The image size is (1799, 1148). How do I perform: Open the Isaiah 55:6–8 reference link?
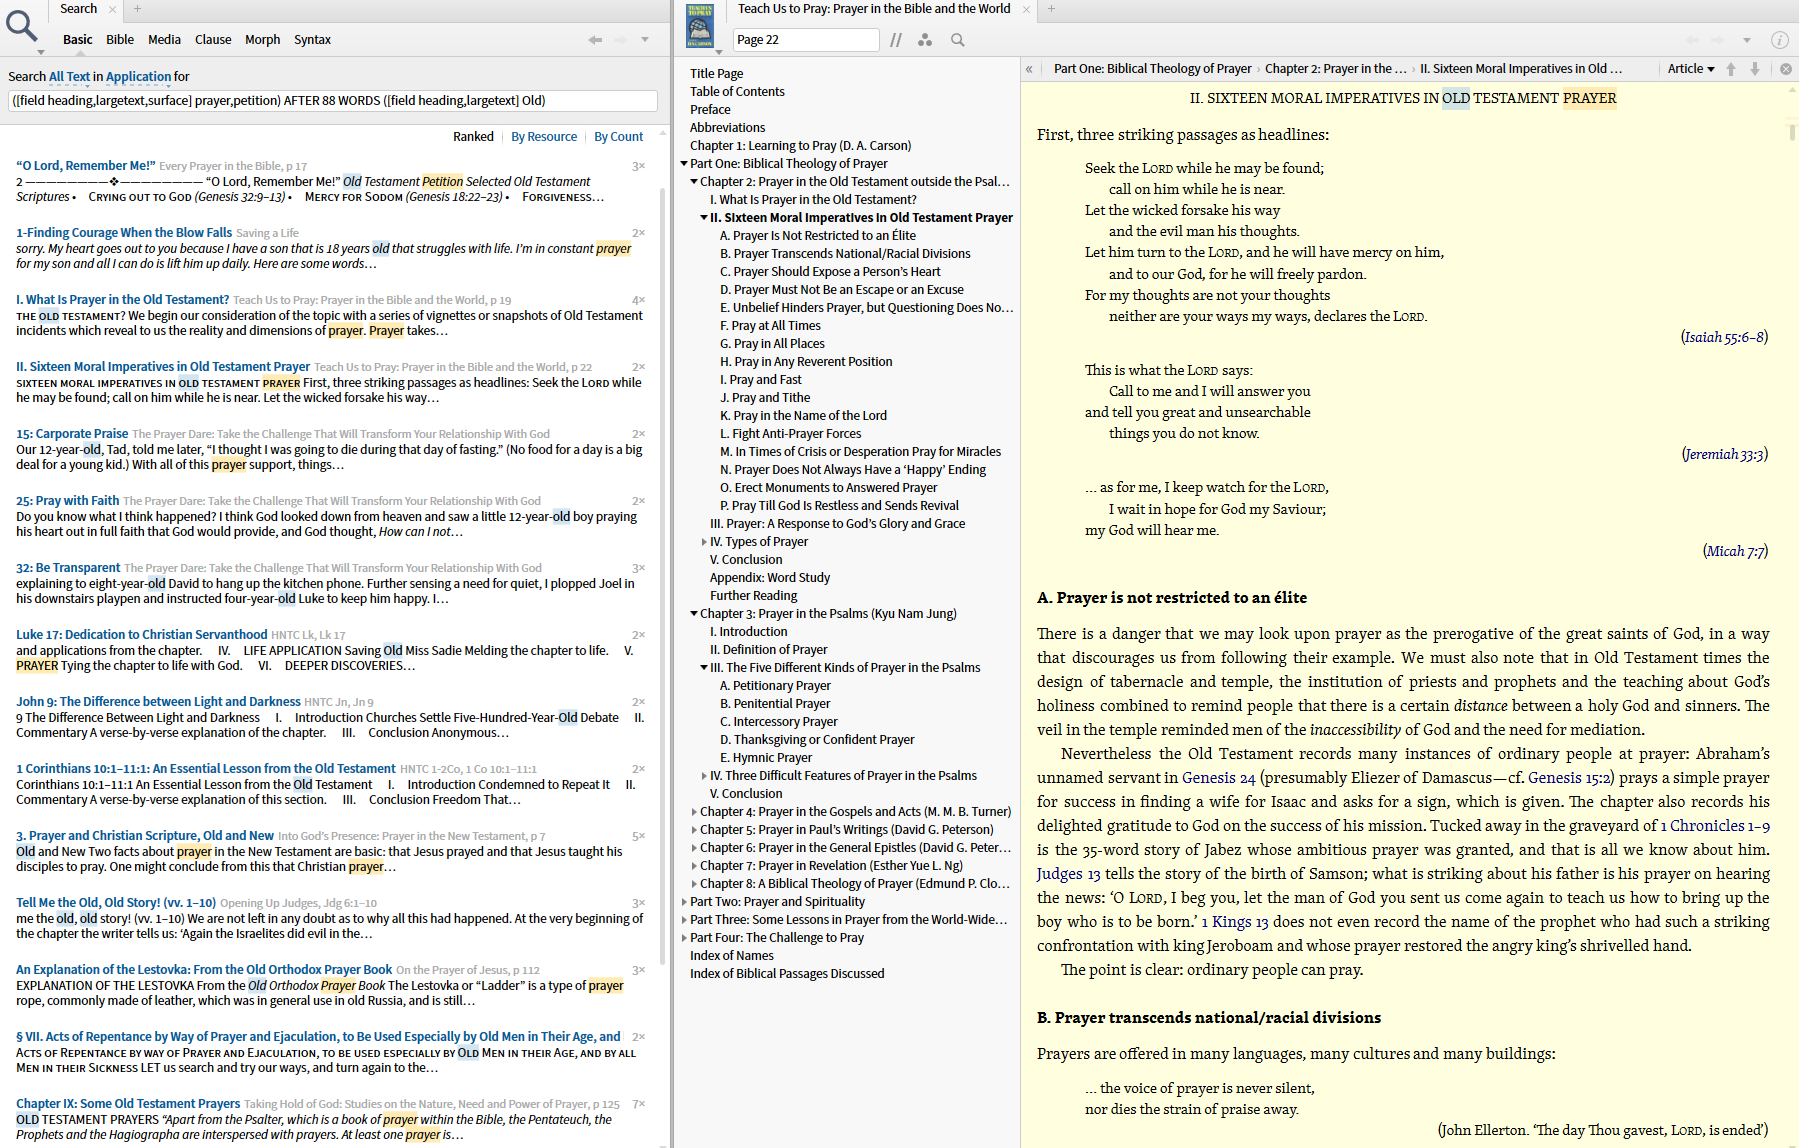pyautogui.click(x=1725, y=337)
